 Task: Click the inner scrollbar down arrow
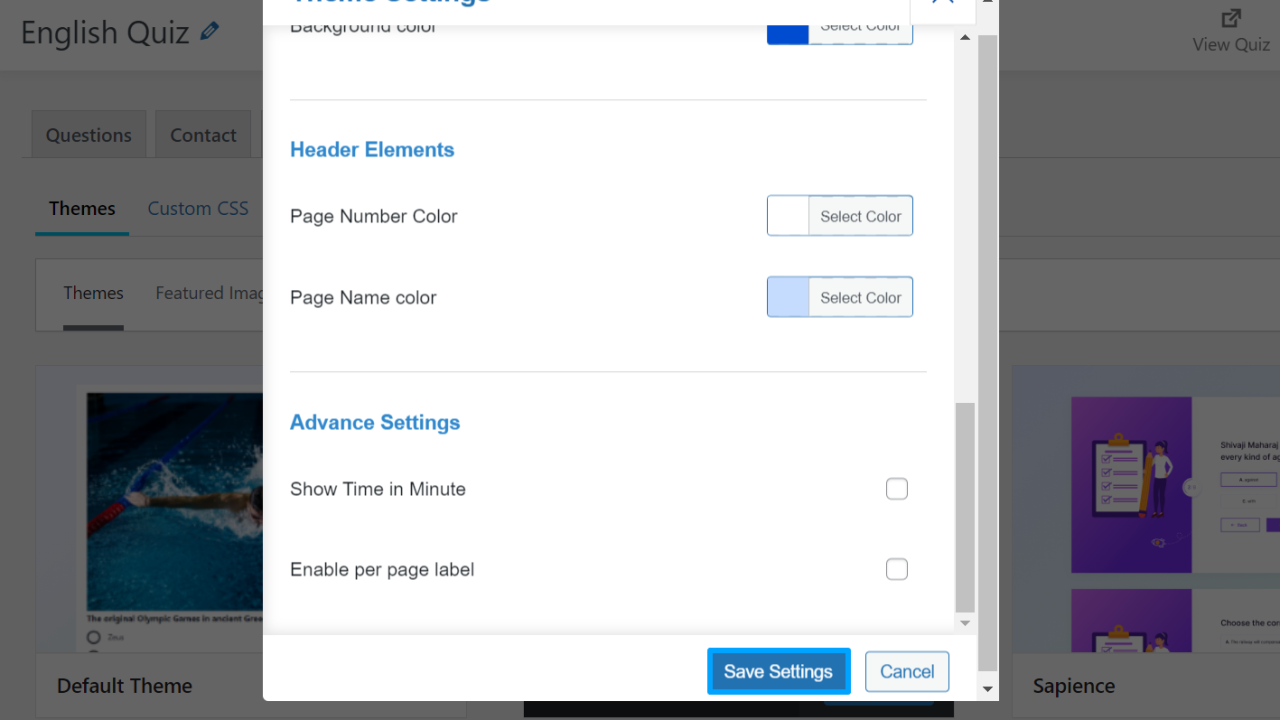point(965,623)
